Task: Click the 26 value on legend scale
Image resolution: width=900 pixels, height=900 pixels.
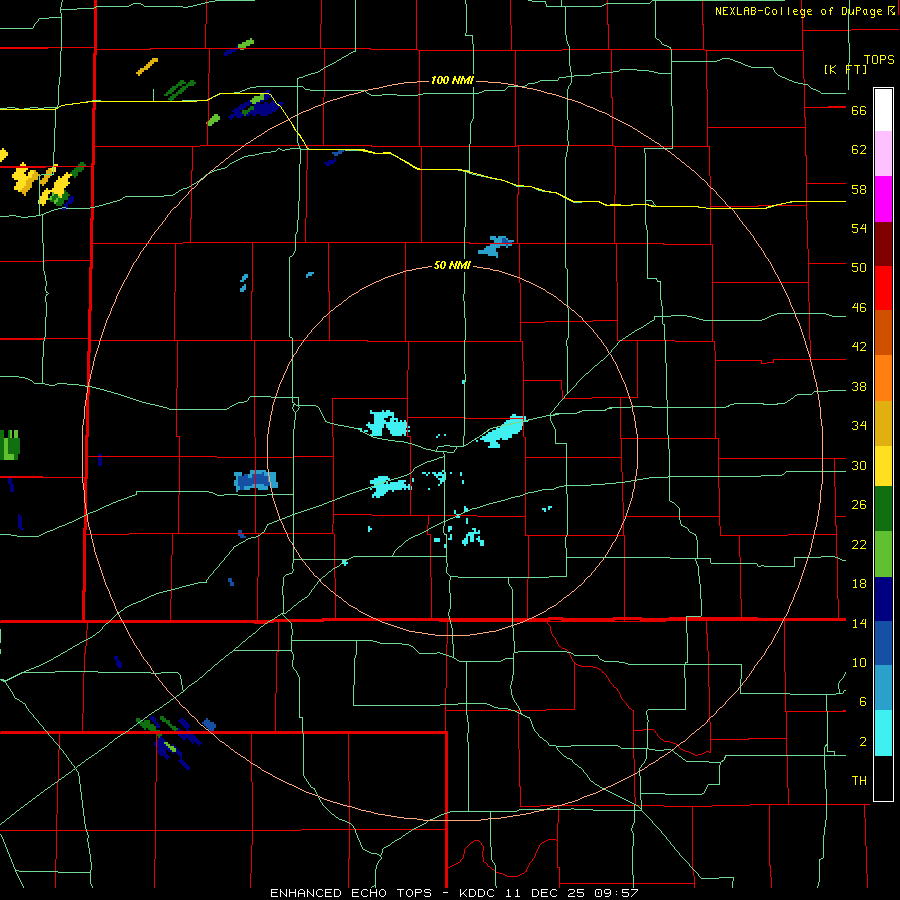Action: click(x=859, y=505)
